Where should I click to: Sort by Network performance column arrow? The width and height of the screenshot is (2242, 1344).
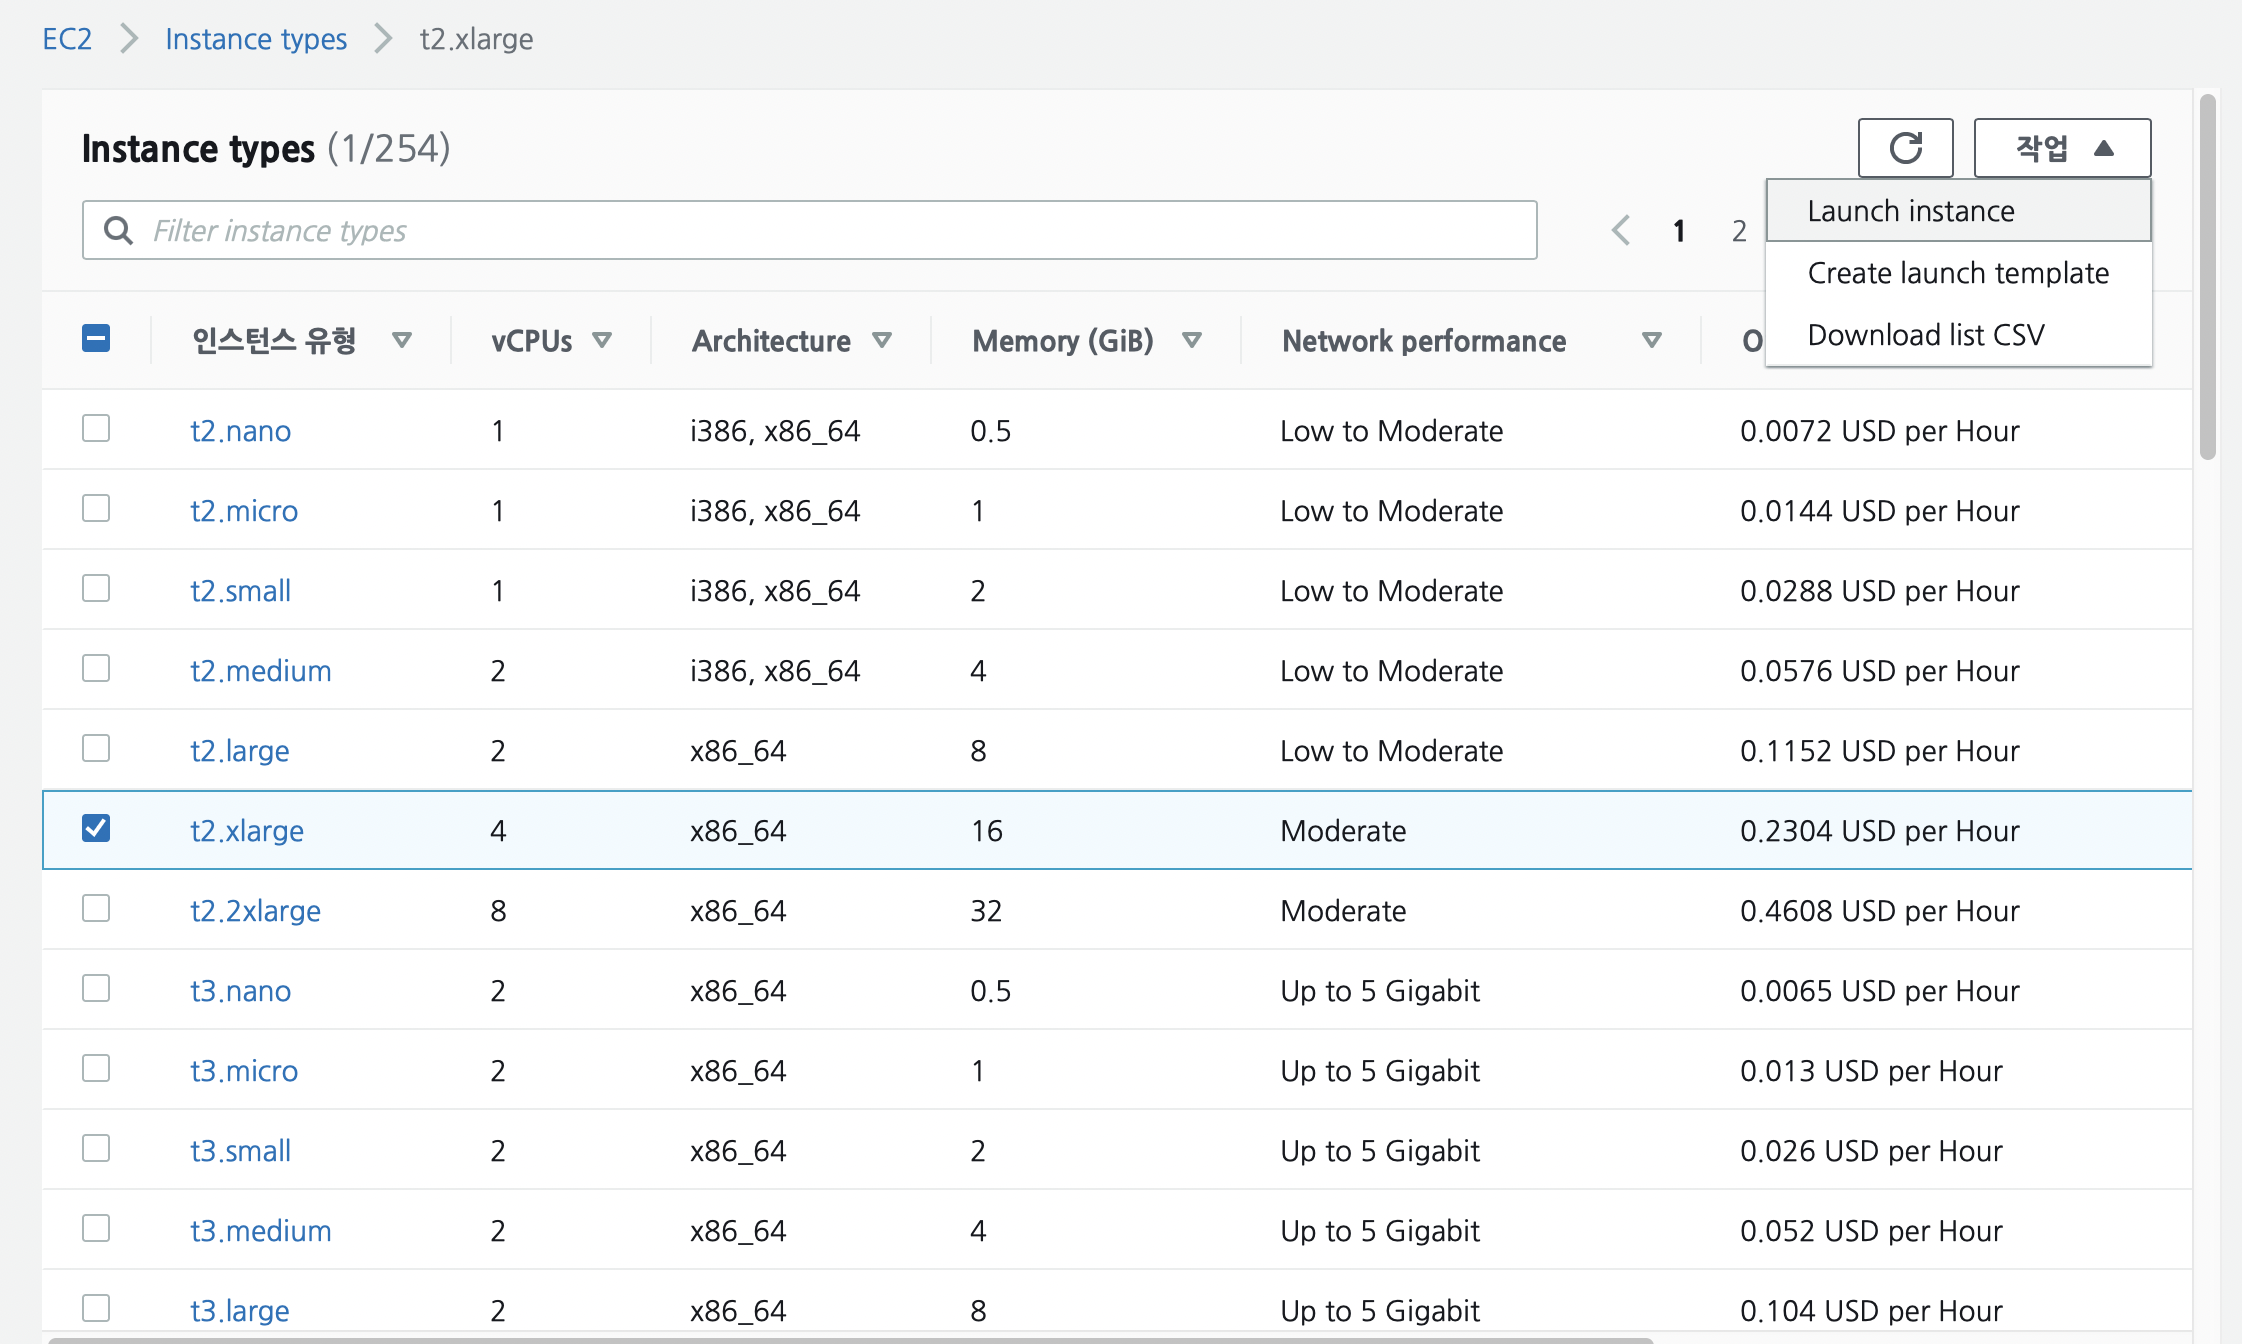pyautogui.click(x=1651, y=341)
